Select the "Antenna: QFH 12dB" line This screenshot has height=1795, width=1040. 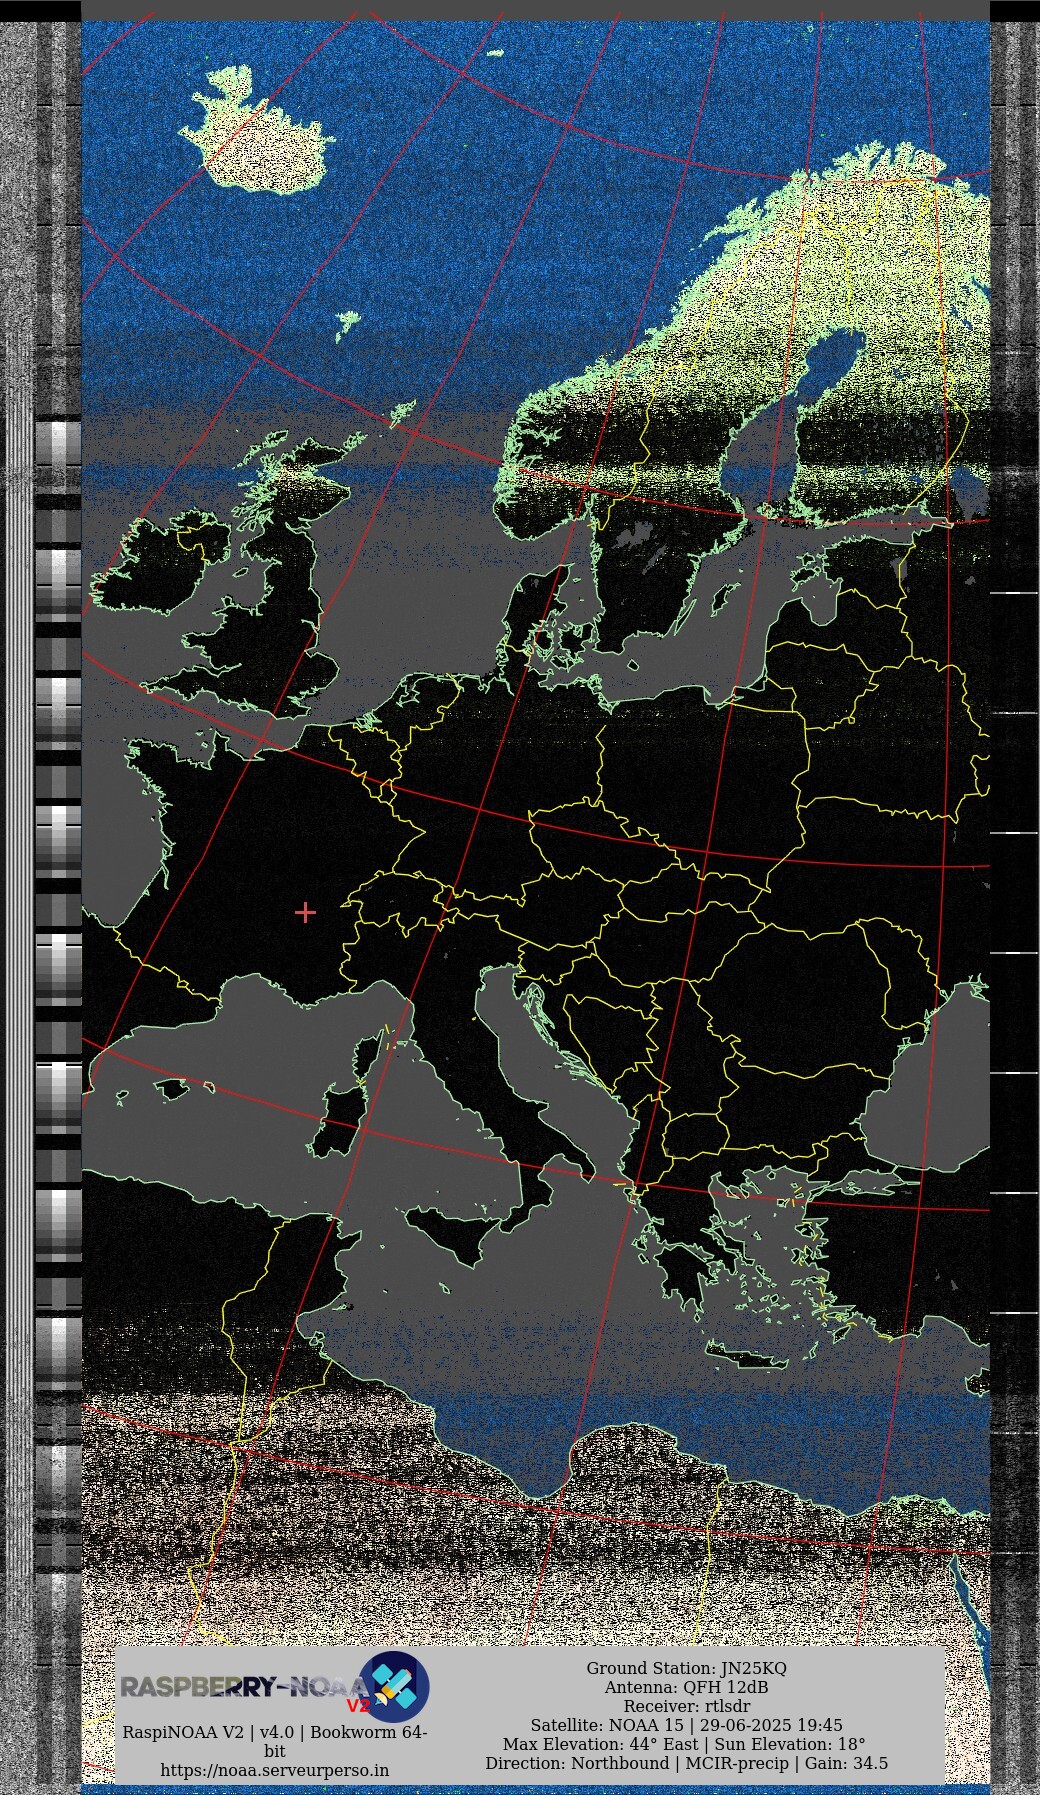click(x=686, y=1687)
